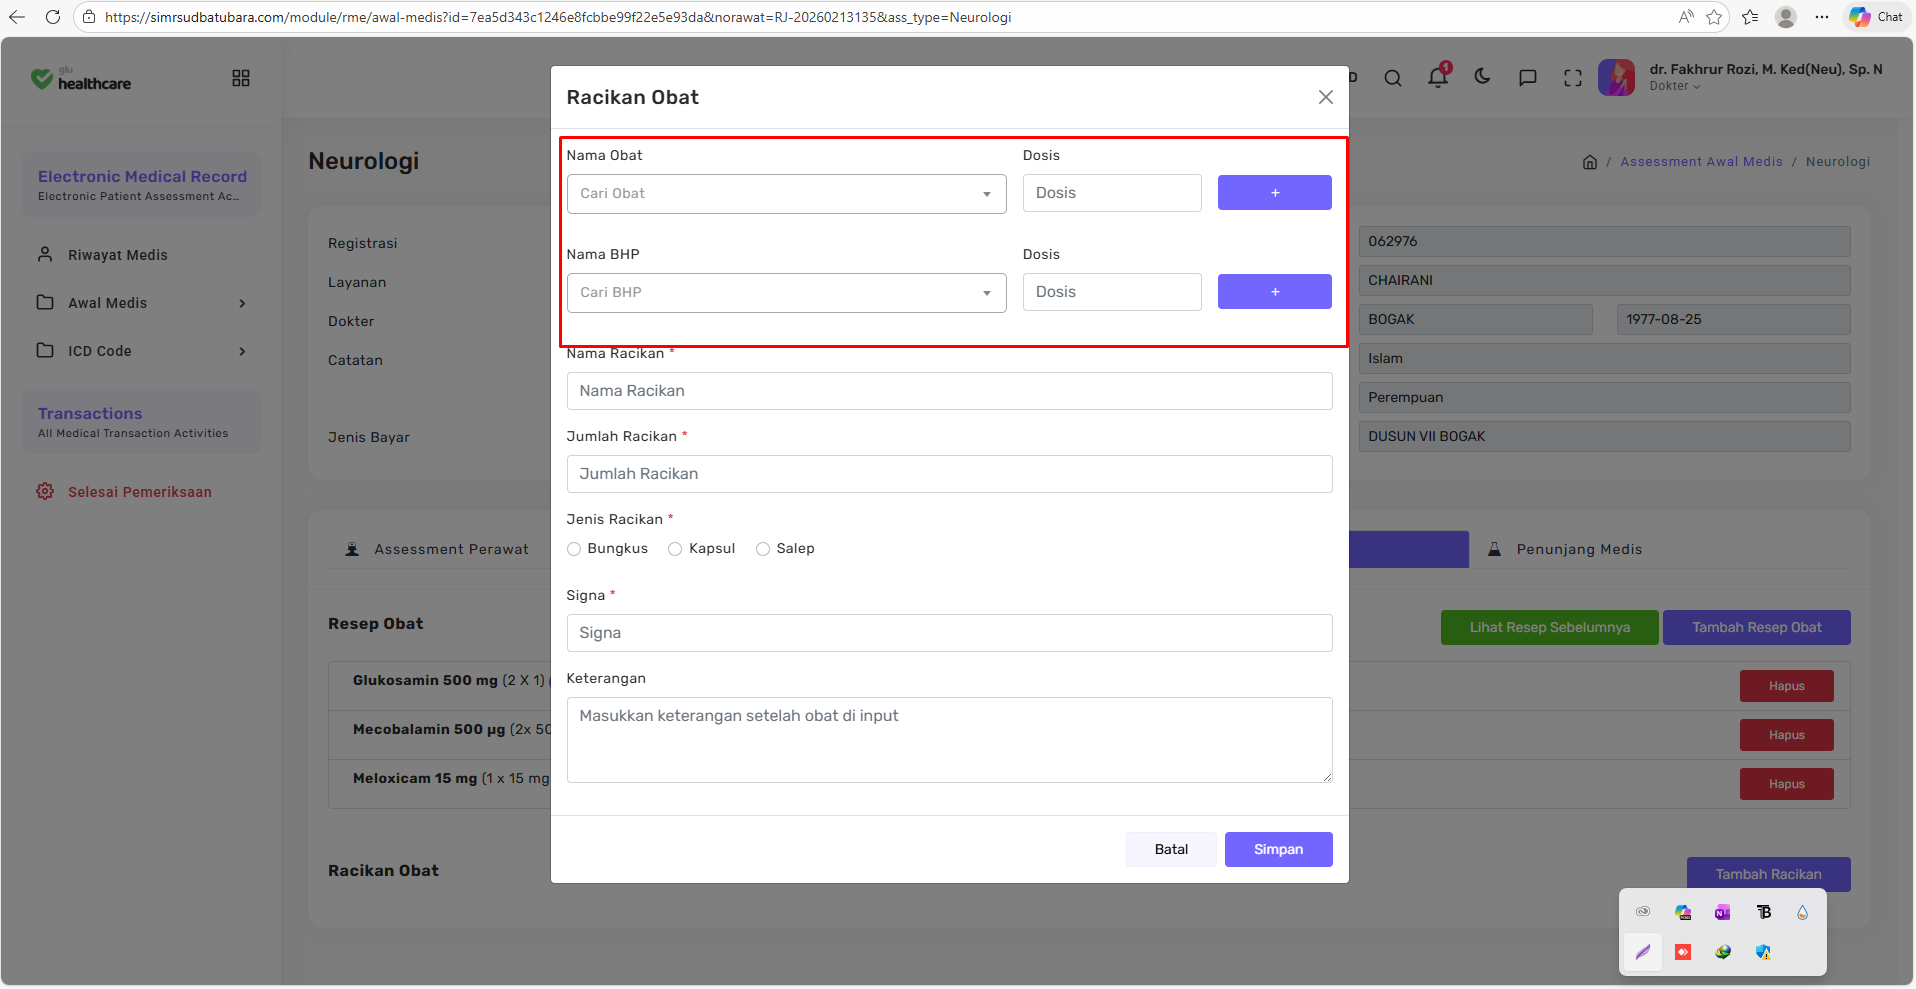
Task: Open Internet Download Manager tray icon
Action: (x=1723, y=952)
